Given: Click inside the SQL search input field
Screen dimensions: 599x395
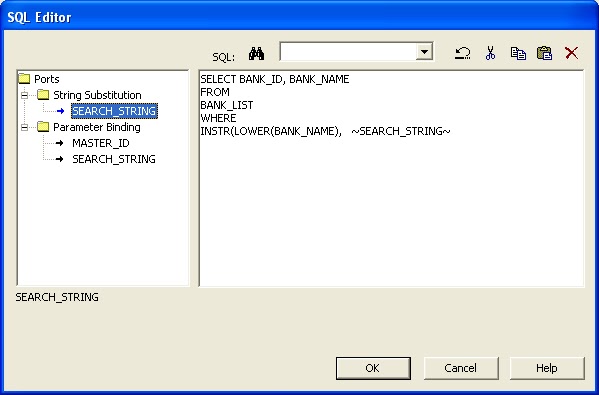Looking at the screenshot, I should click(x=348, y=52).
